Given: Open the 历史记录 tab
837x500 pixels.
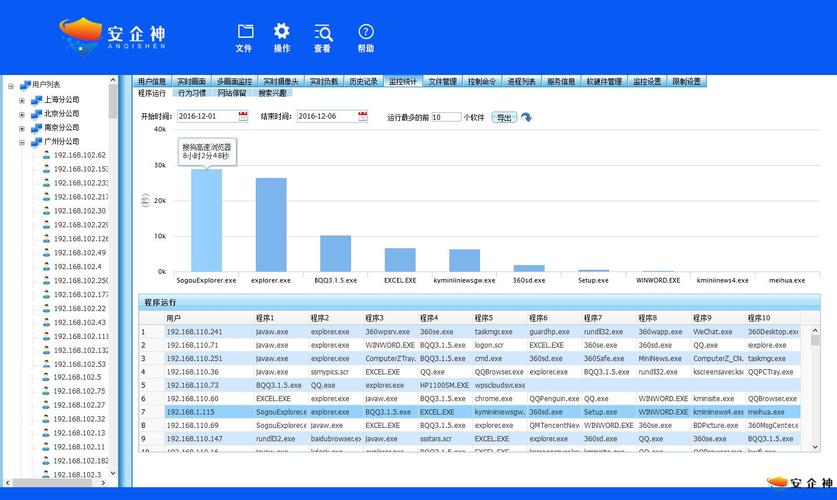Looking at the screenshot, I should [363, 81].
